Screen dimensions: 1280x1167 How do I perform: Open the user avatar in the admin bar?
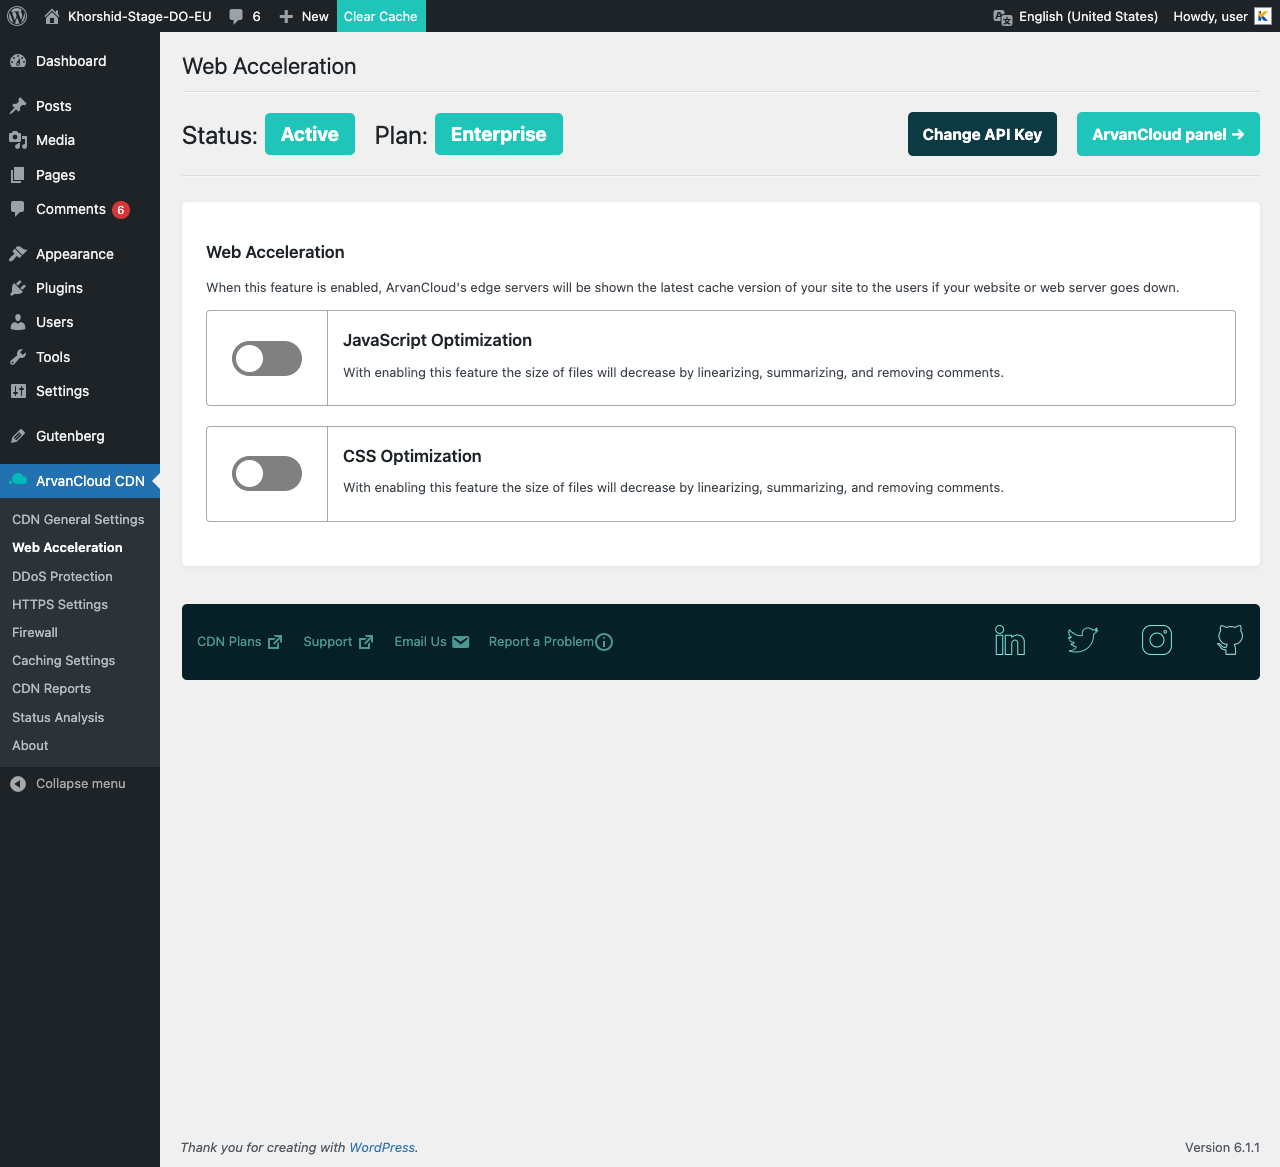[x=1263, y=16]
